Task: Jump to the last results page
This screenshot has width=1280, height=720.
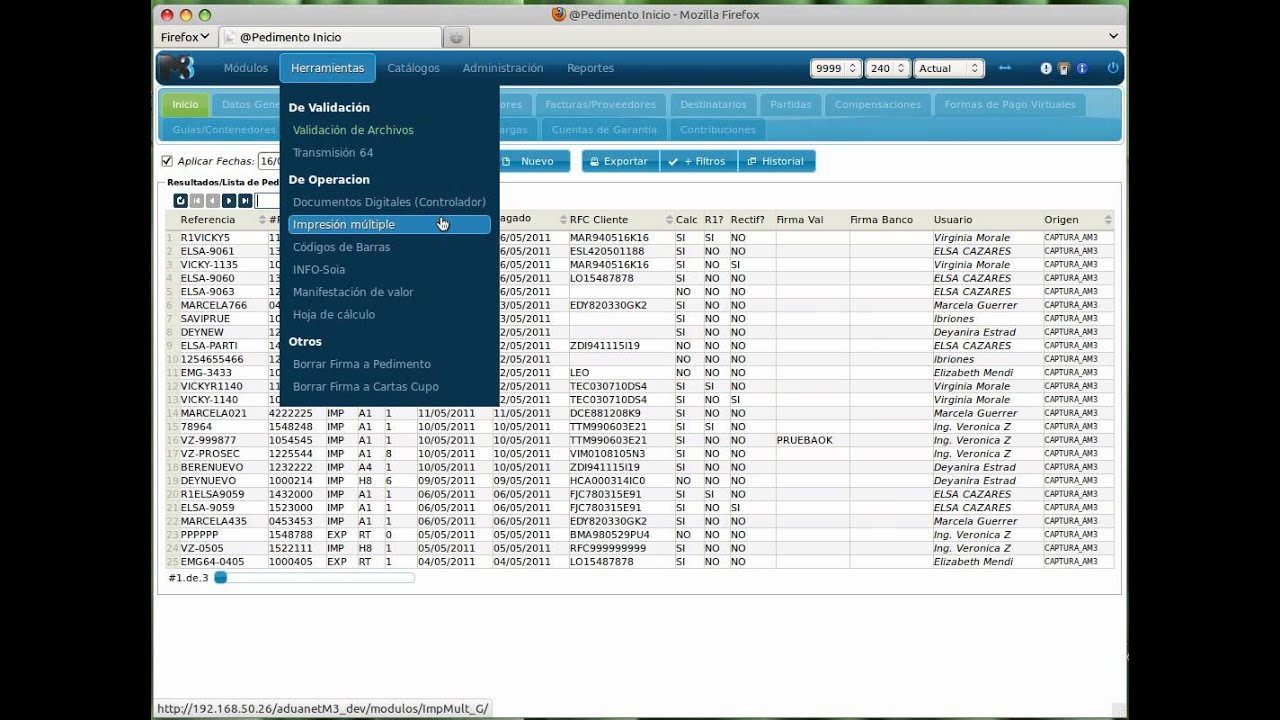Action: coord(245,201)
